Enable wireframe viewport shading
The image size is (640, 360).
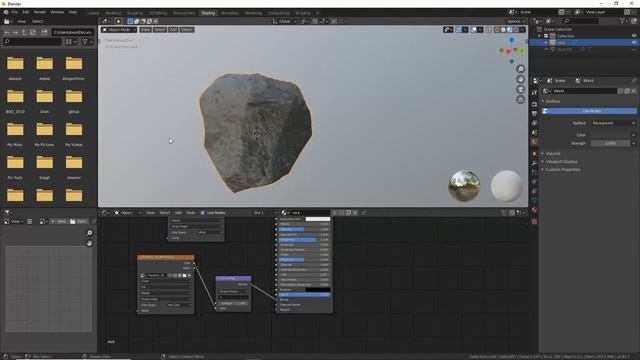[497, 30]
